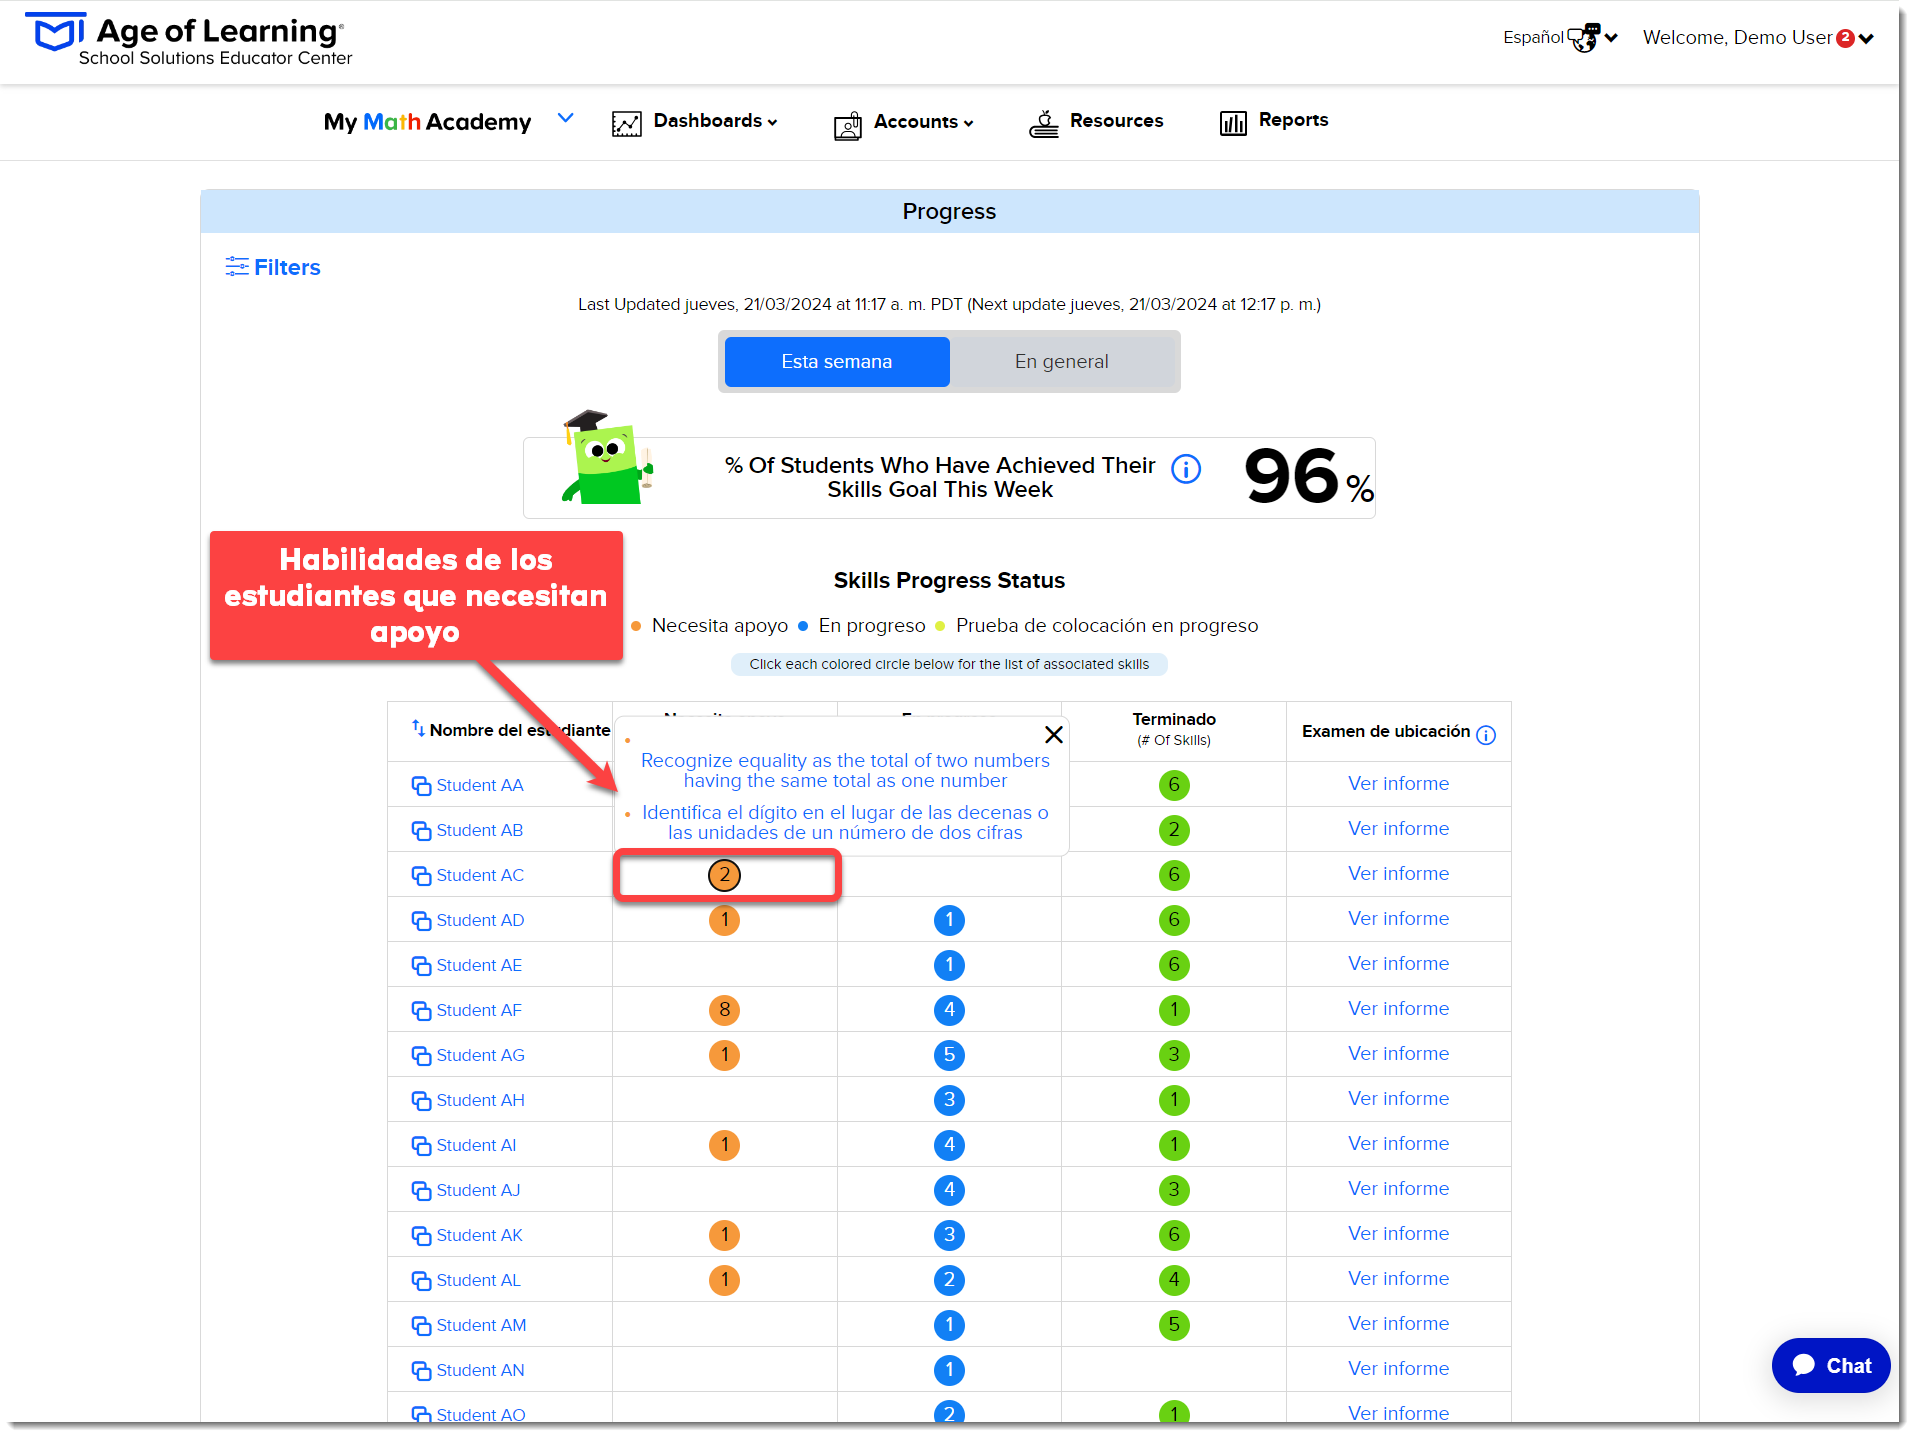The height and width of the screenshot is (1437, 1914).
Task: Click copy icon beside Student AG
Action: pos(421,1056)
